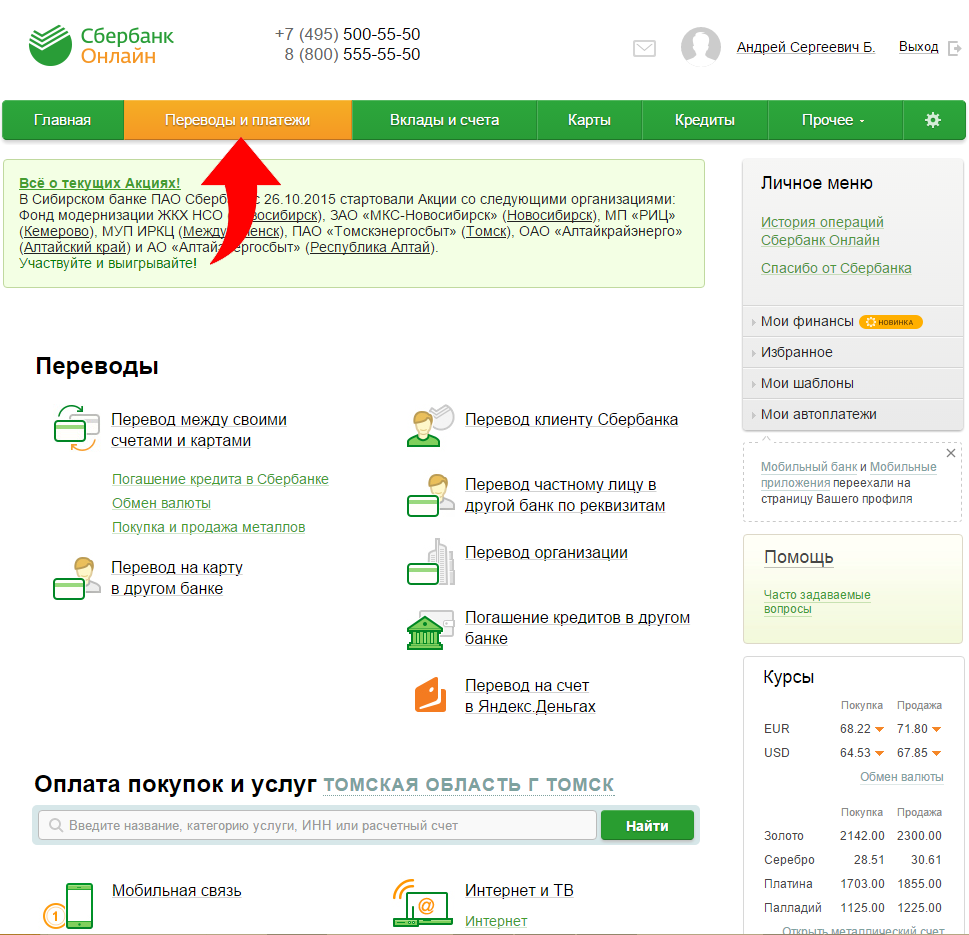
Task: Open settings via the gear icon
Action: pyautogui.click(x=933, y=120)
